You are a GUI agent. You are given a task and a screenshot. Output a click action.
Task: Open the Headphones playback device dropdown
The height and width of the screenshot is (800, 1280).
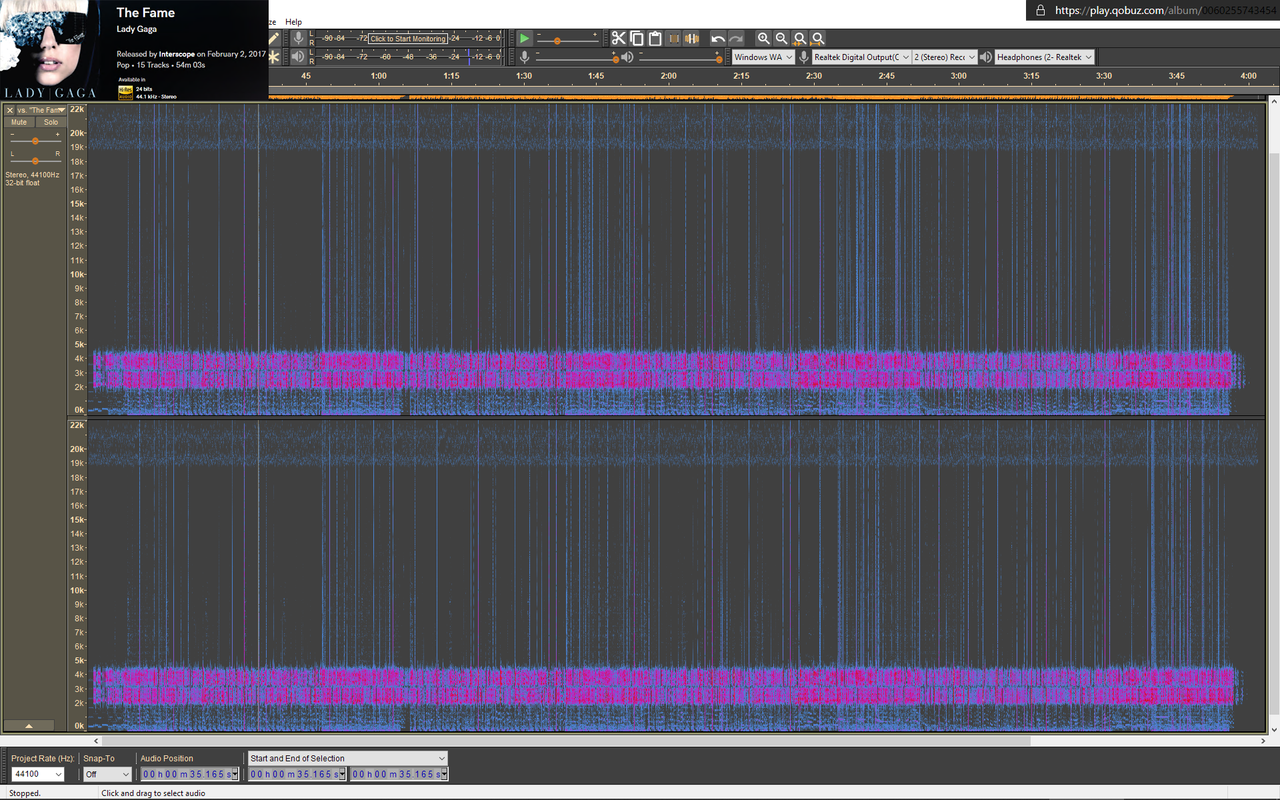click(x=1045, y=57)
